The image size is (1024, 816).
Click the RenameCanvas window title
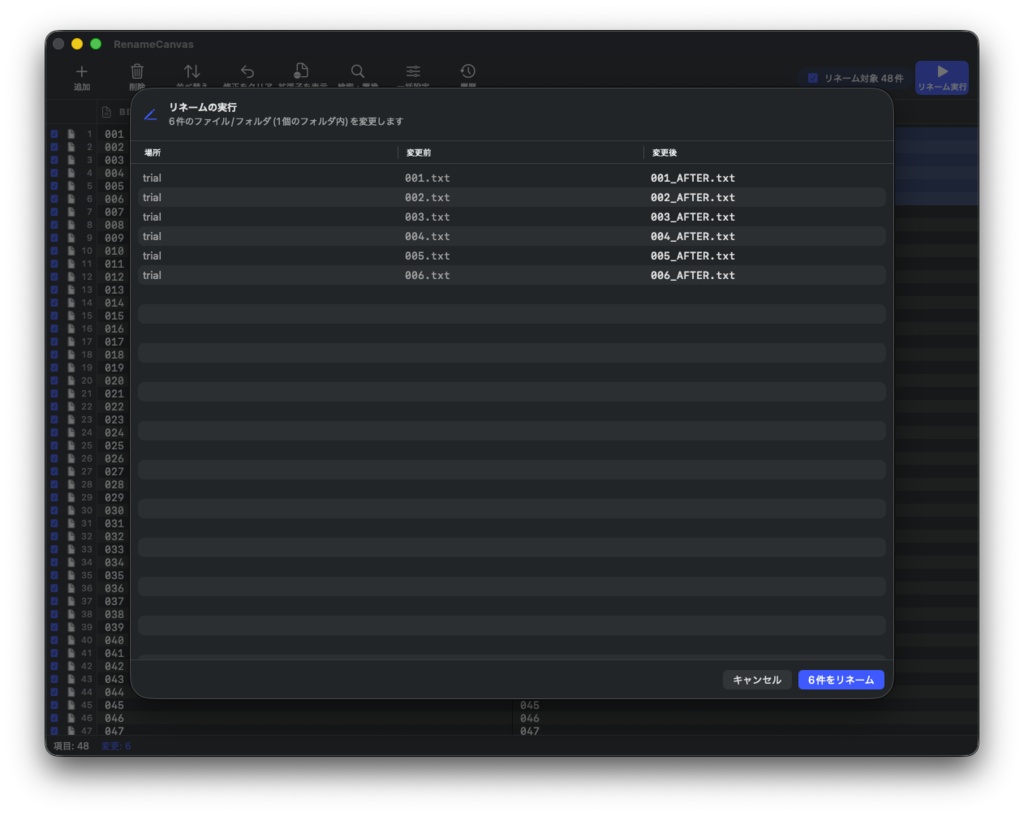click(153, 44)
